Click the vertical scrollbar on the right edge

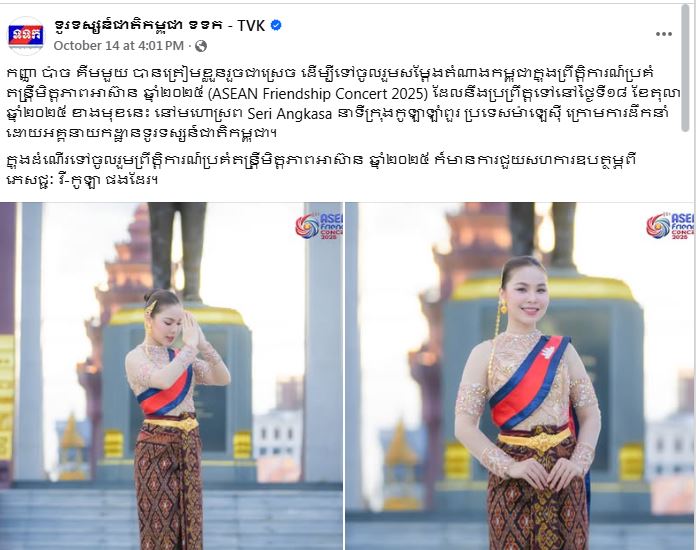pos(686,67)
